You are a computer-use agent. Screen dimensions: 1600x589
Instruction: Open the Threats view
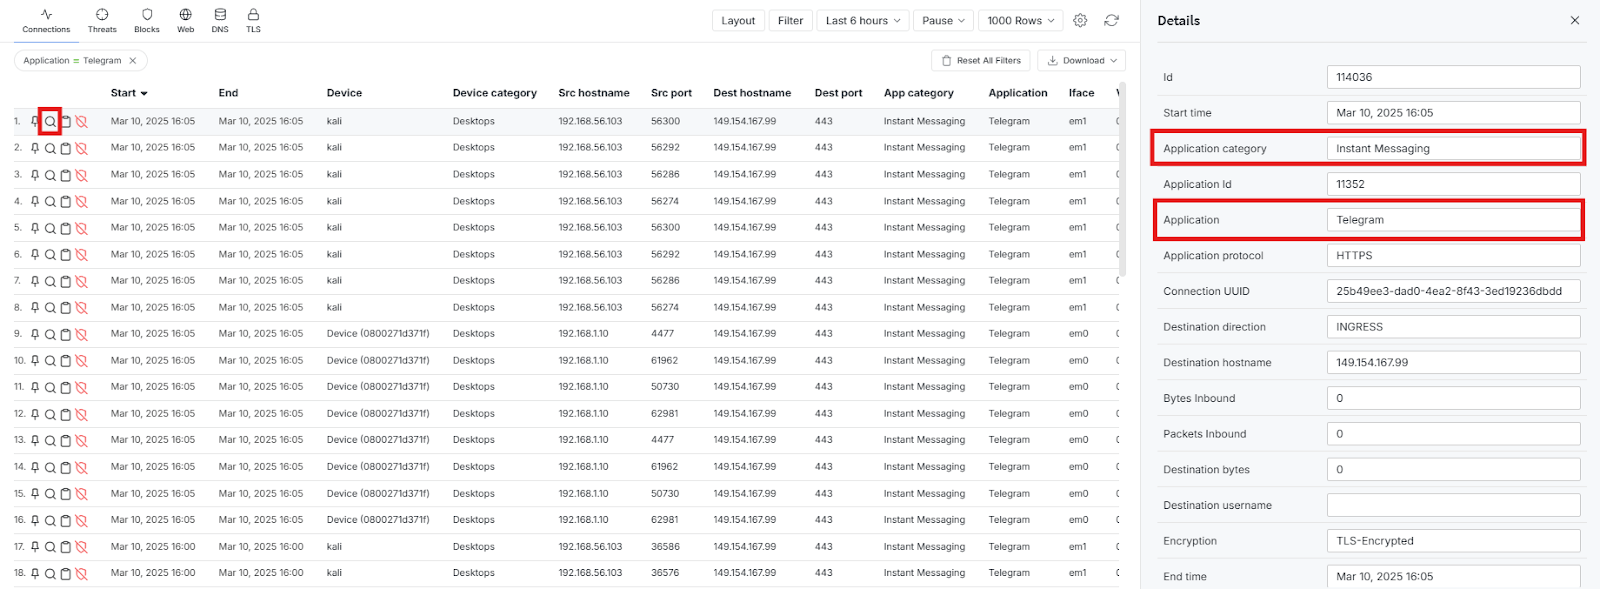click(102, 20)
